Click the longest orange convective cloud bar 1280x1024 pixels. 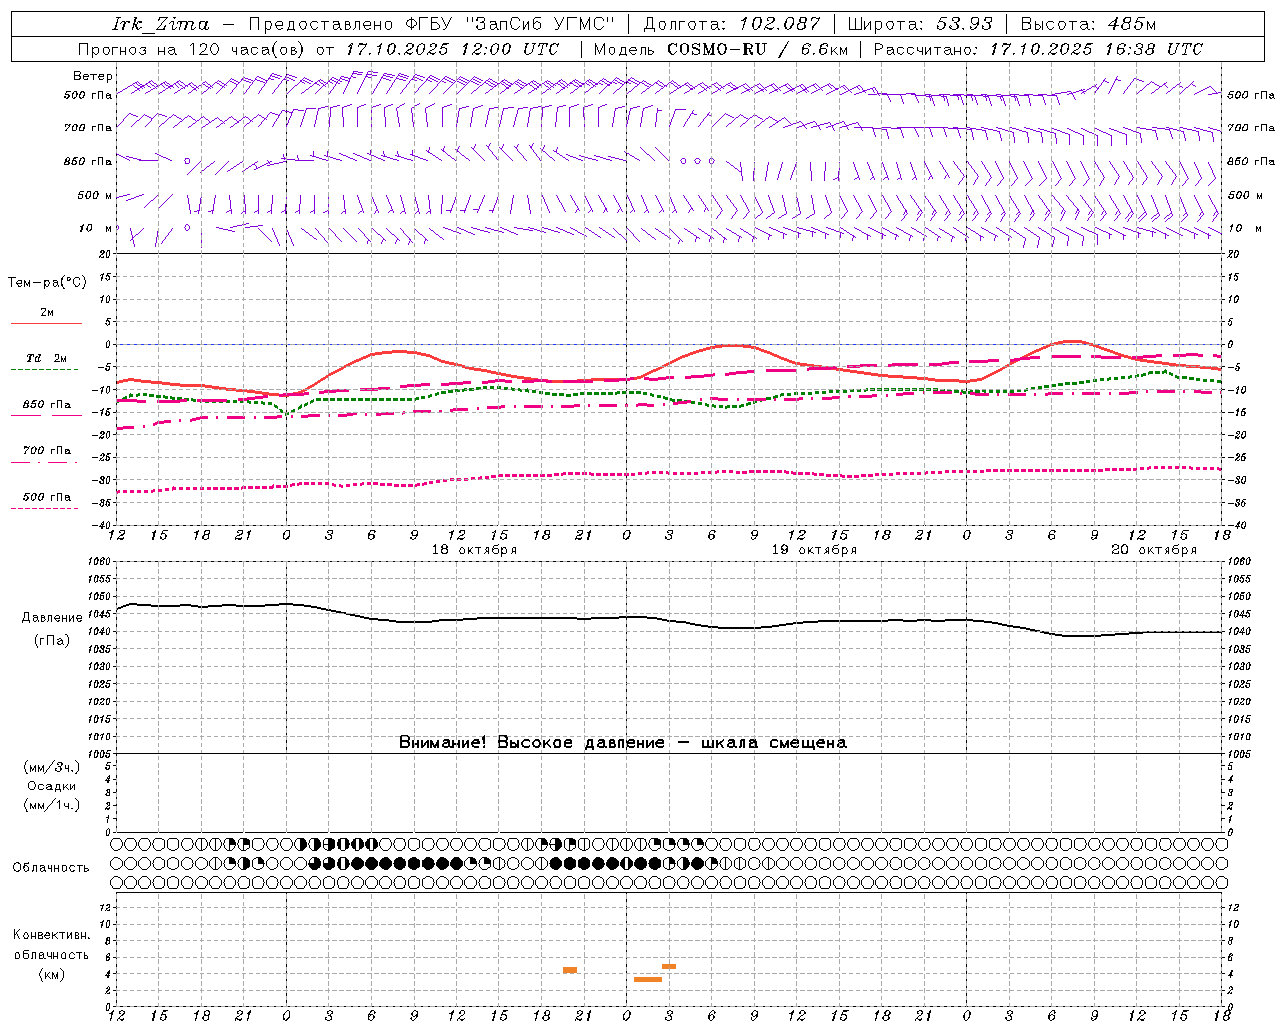click(648, 979)
